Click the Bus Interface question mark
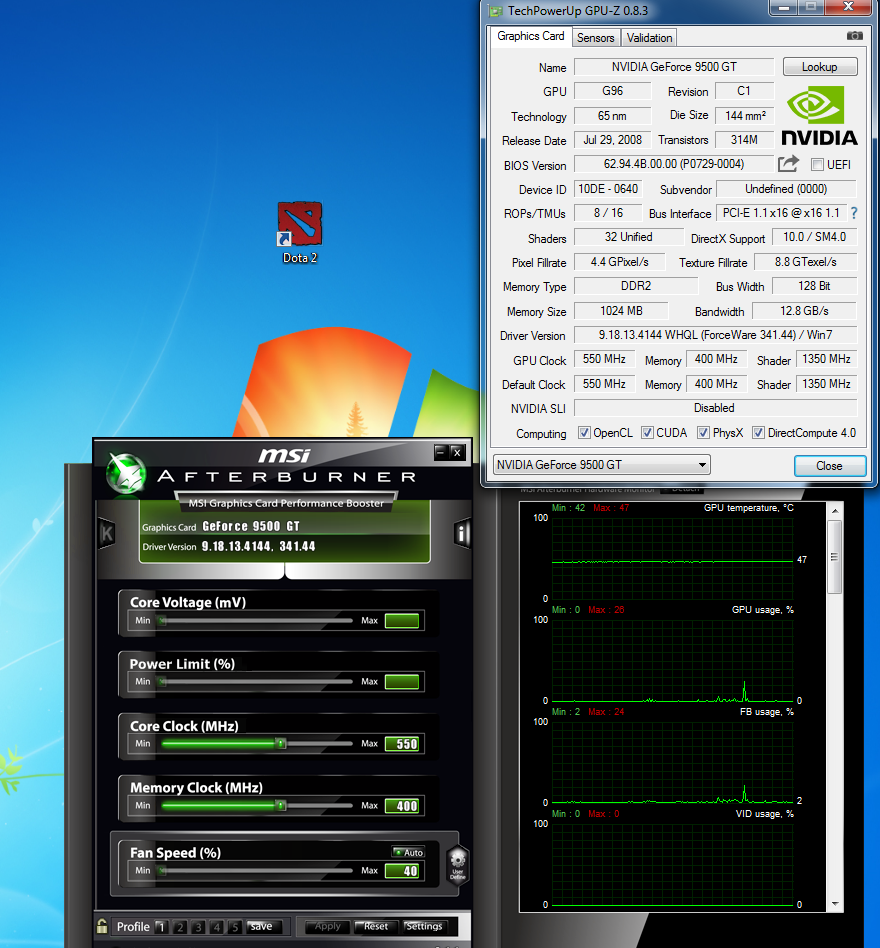 point(854,213)
